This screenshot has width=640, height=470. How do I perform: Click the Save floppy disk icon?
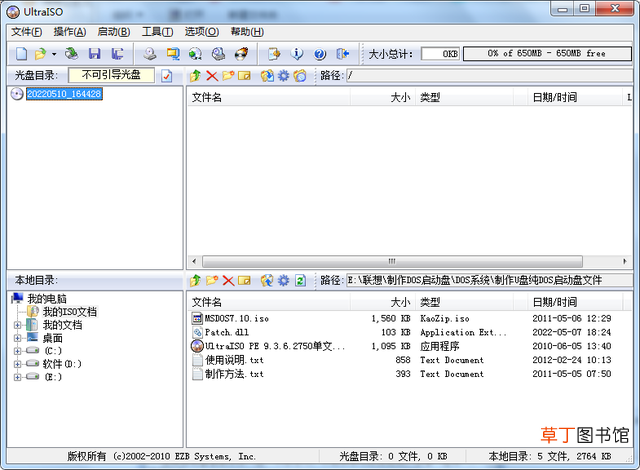point(95,53)
